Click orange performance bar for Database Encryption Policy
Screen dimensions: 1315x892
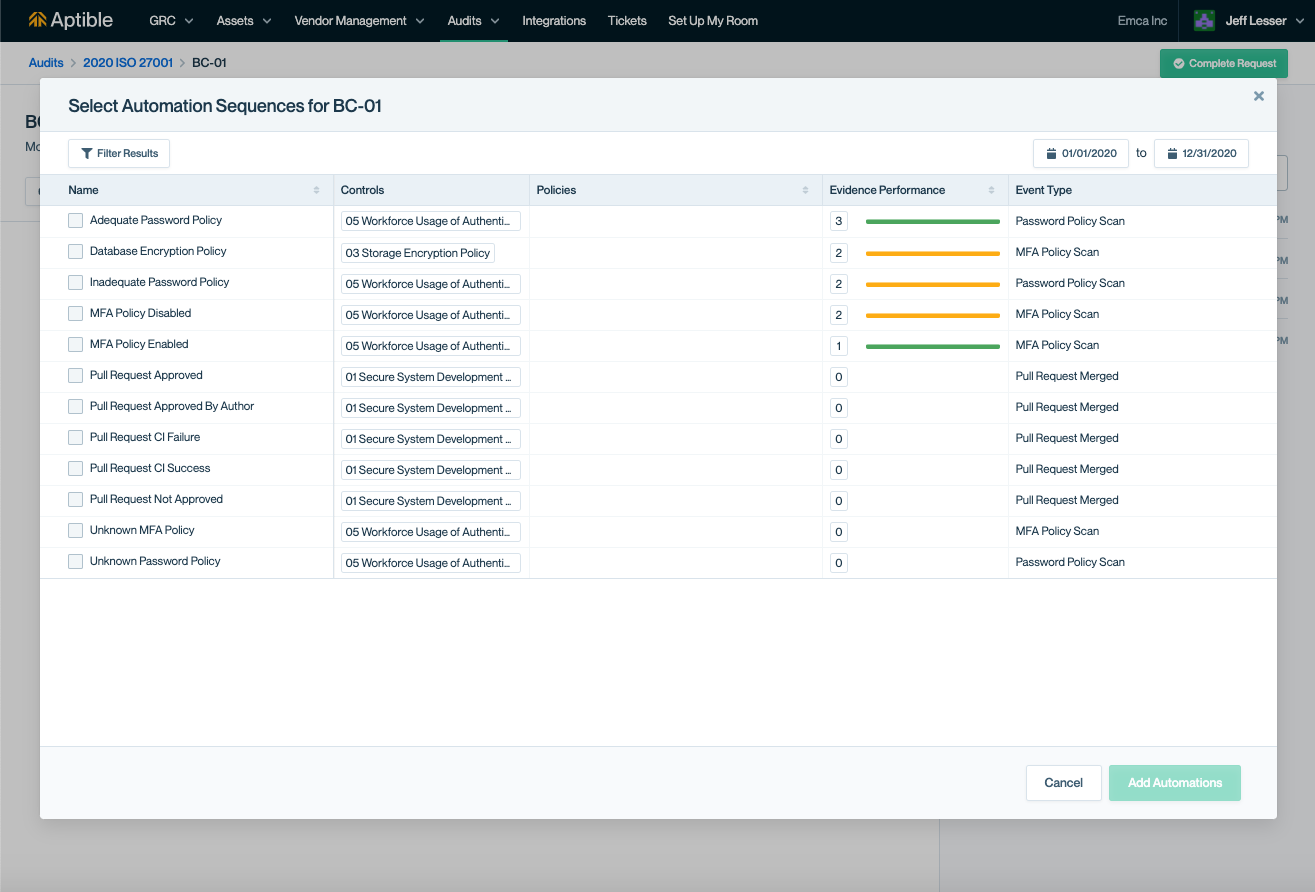tap(933, 253)
